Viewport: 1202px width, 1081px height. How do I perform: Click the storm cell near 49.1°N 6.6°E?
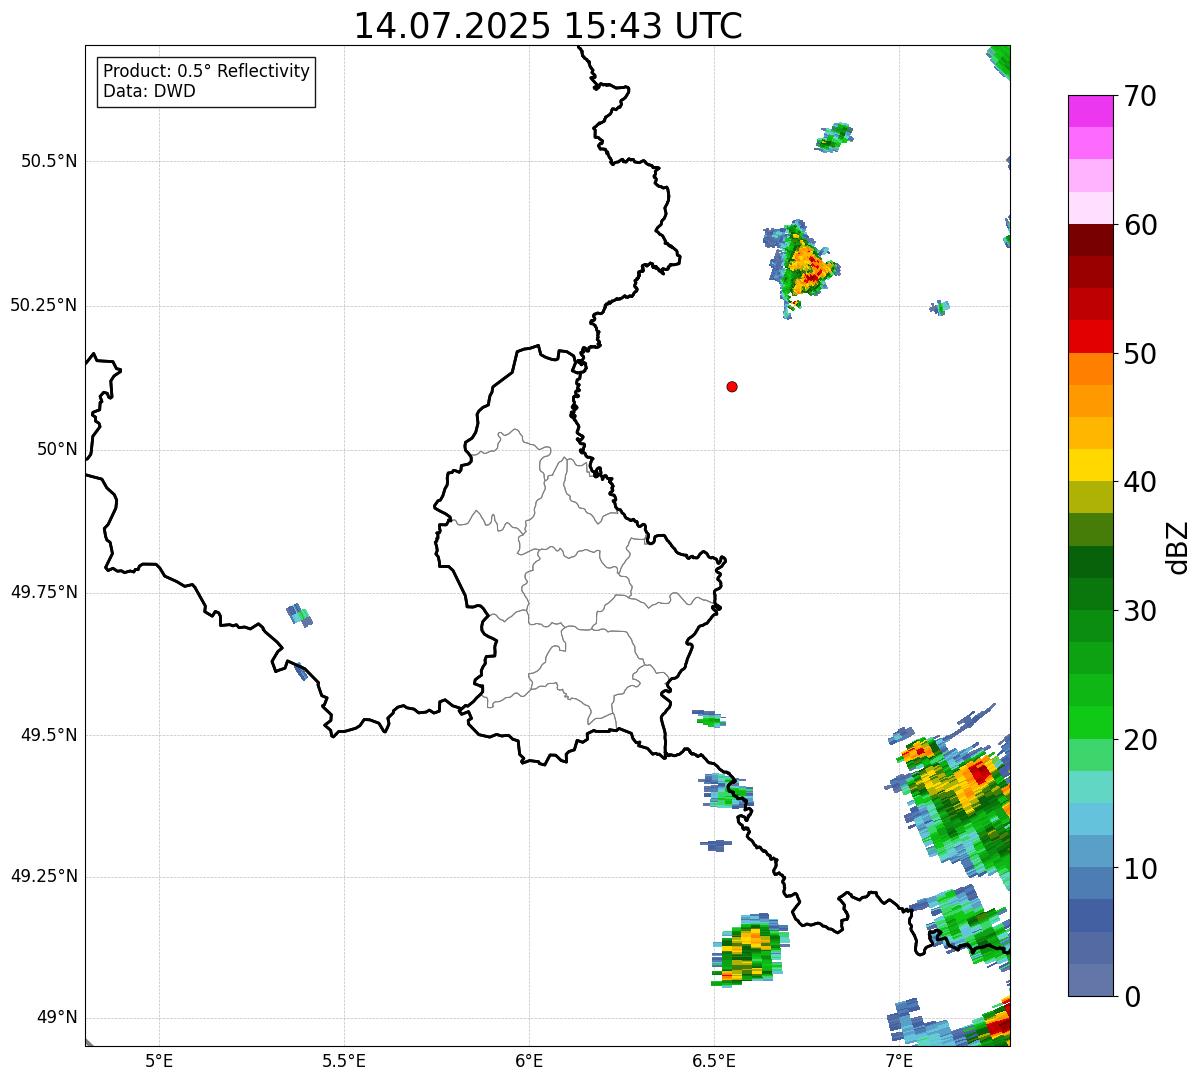click(x=749, y=950)
